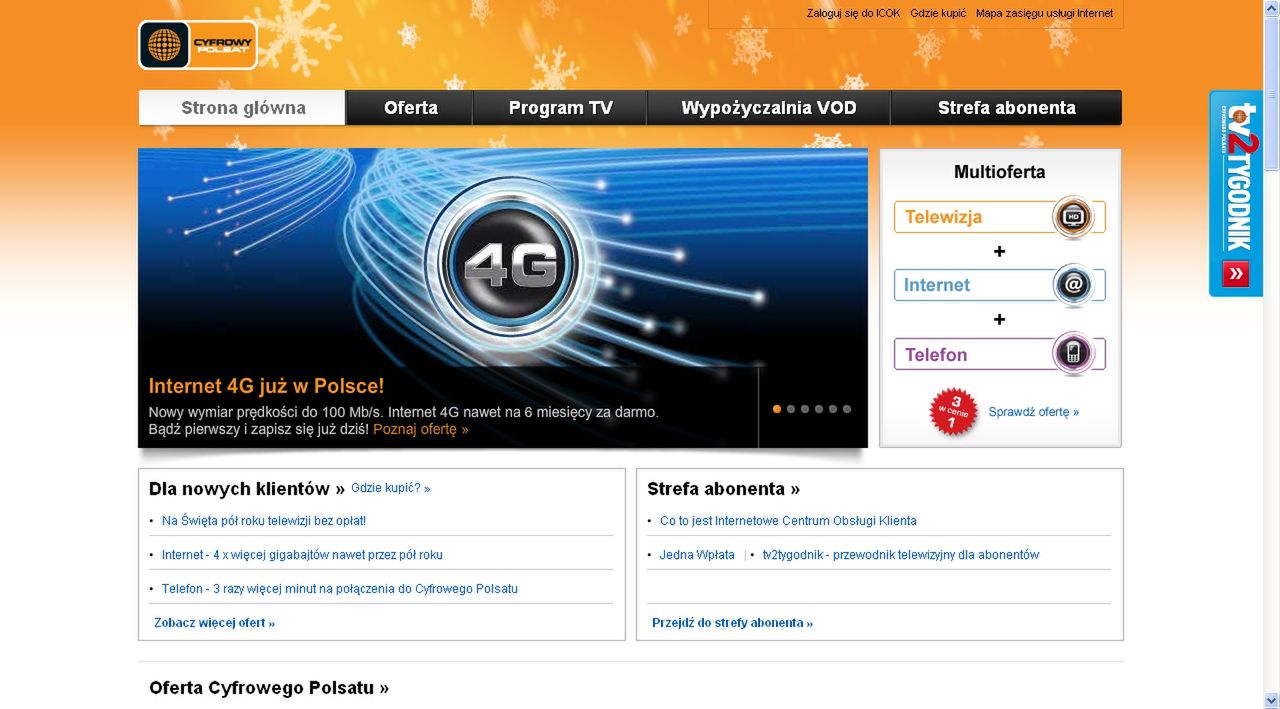Image resolution: width=1280 pixels, height=709 pixels.
Task: Click the Zobacz więcej ofert link
Action: click(214, 623)
